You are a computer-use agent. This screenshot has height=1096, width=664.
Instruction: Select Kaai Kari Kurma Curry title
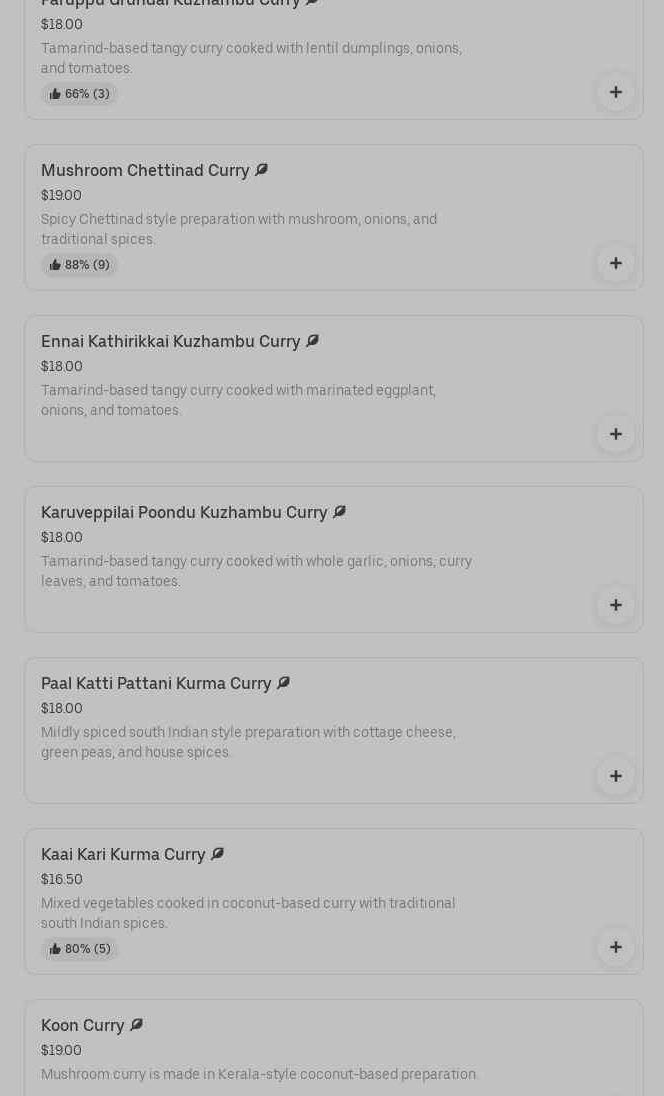point(123,855)
